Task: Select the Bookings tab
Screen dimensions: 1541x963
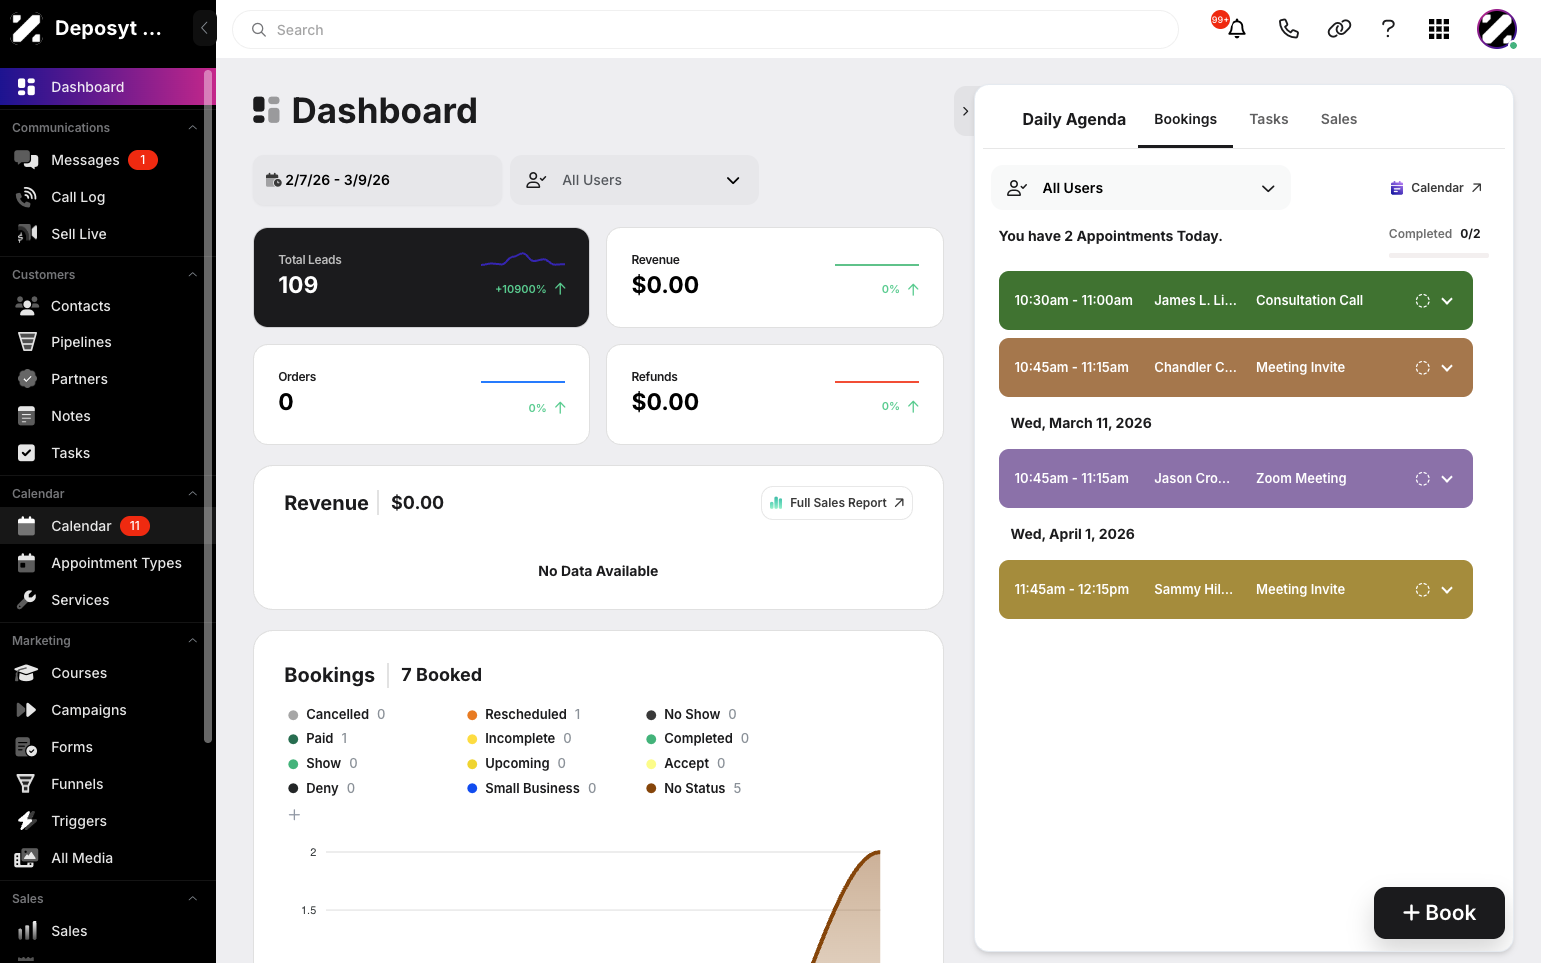Action: click(1185, 119)
